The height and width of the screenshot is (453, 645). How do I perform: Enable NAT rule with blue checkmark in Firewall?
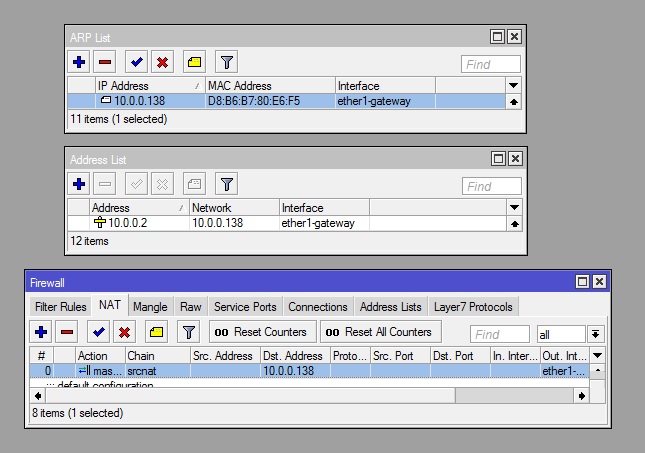coord(99,332)
